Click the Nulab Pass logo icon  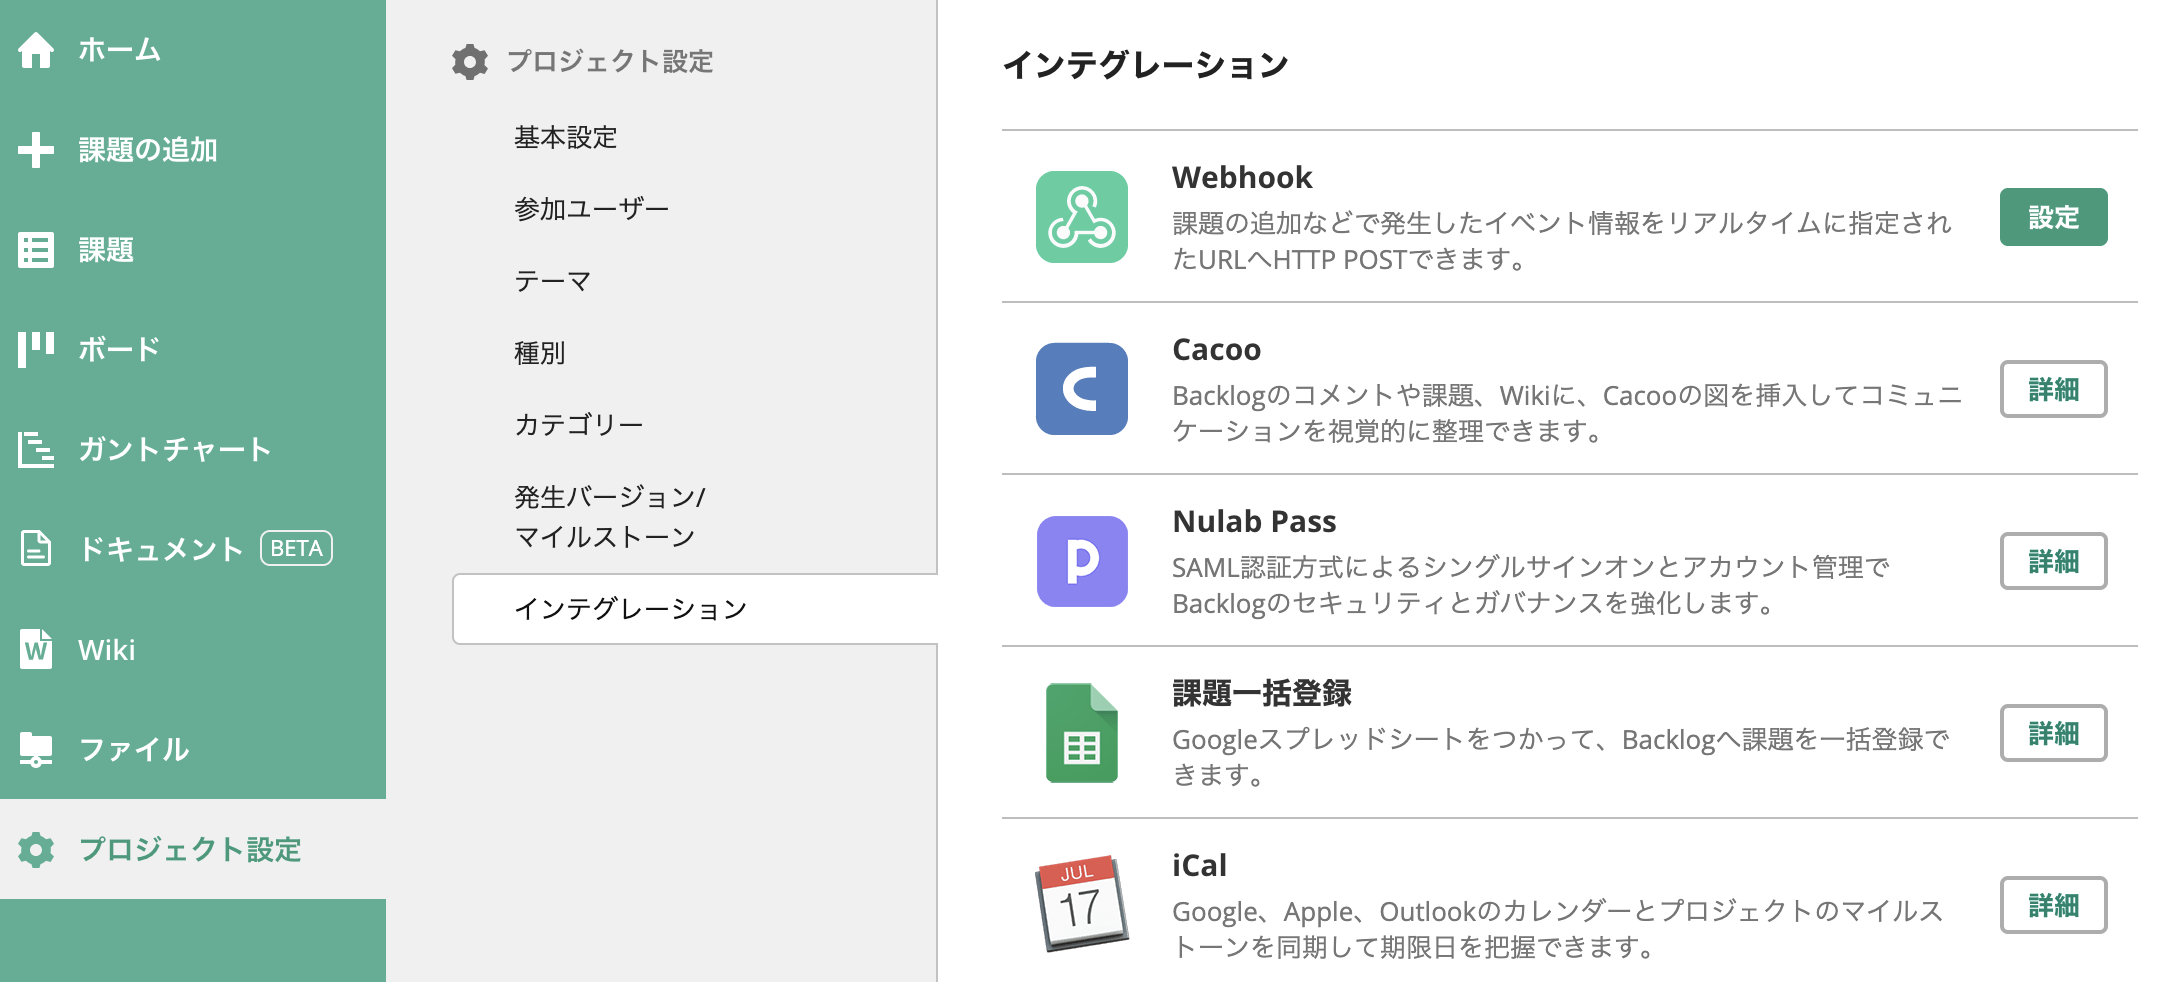click(x=1081, y=561)
